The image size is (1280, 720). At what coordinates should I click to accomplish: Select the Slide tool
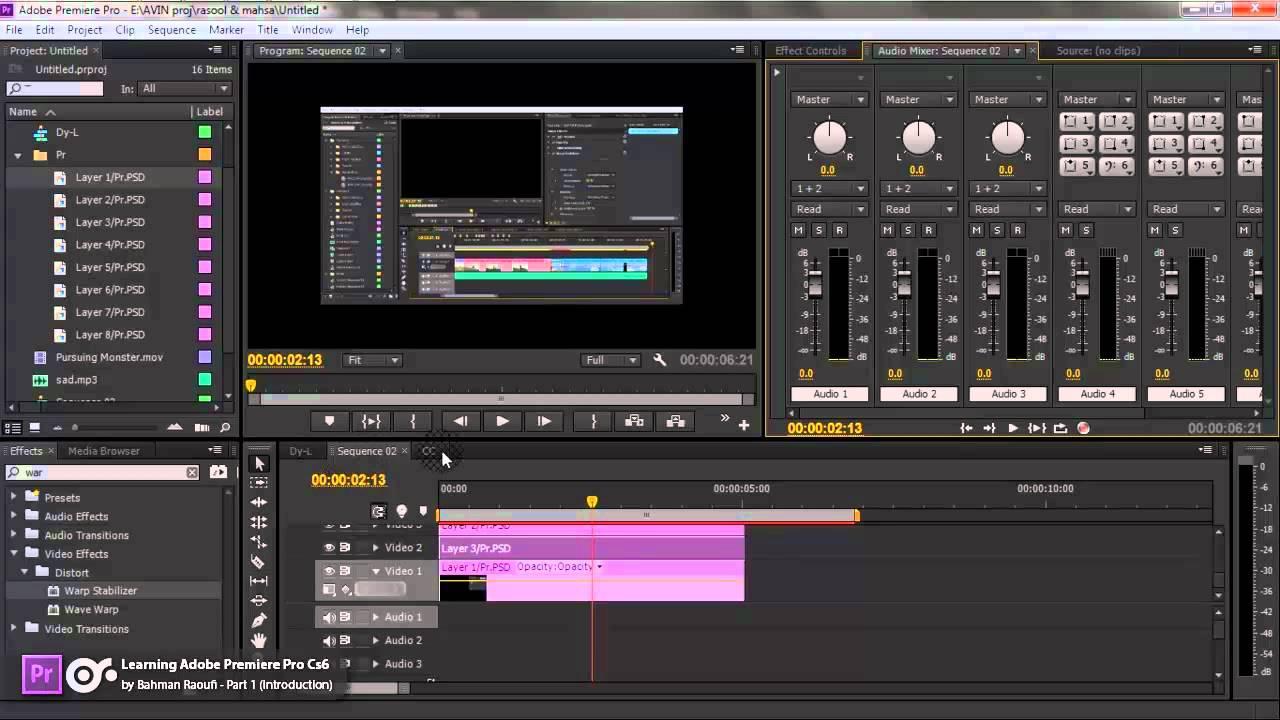(x=259, y=601)
